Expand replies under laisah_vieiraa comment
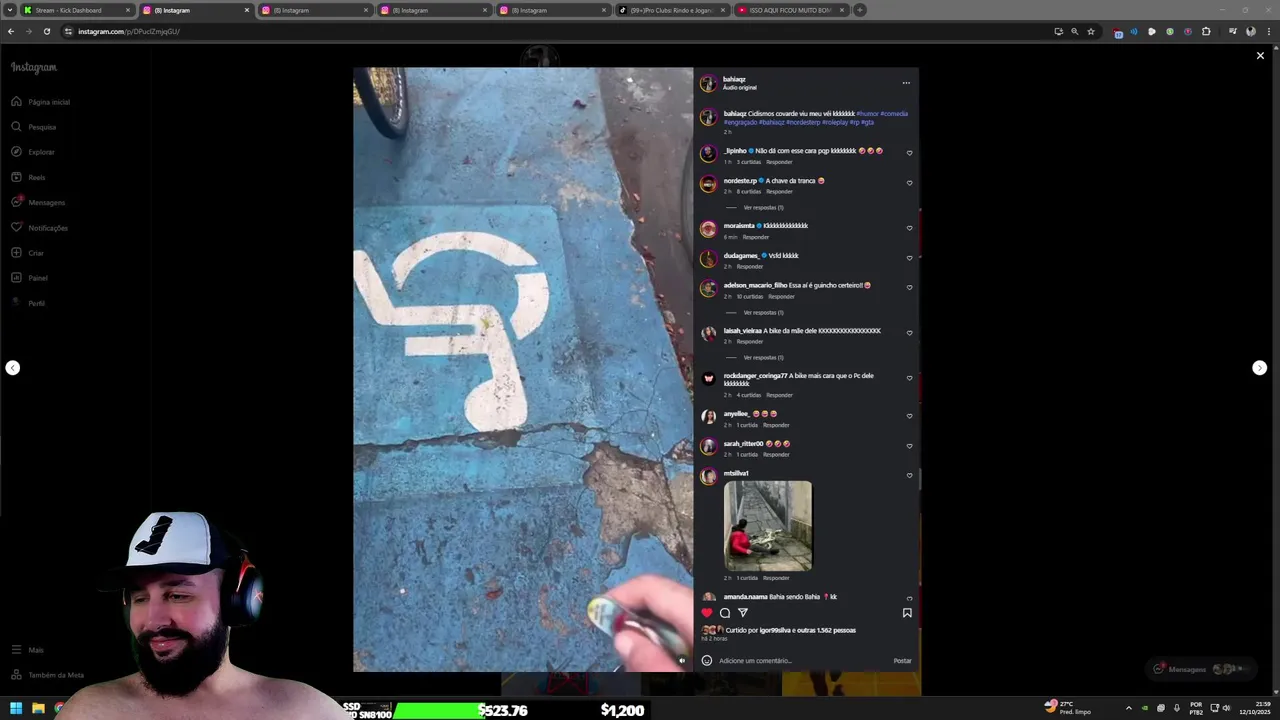 click(764, 358)
